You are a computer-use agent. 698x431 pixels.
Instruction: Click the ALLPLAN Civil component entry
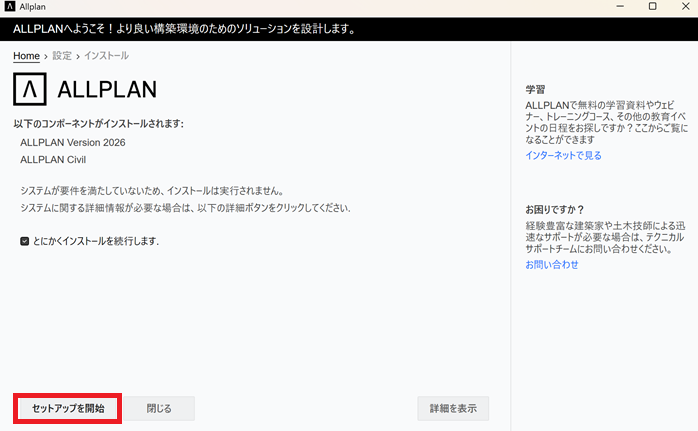[x=53, y=159]
